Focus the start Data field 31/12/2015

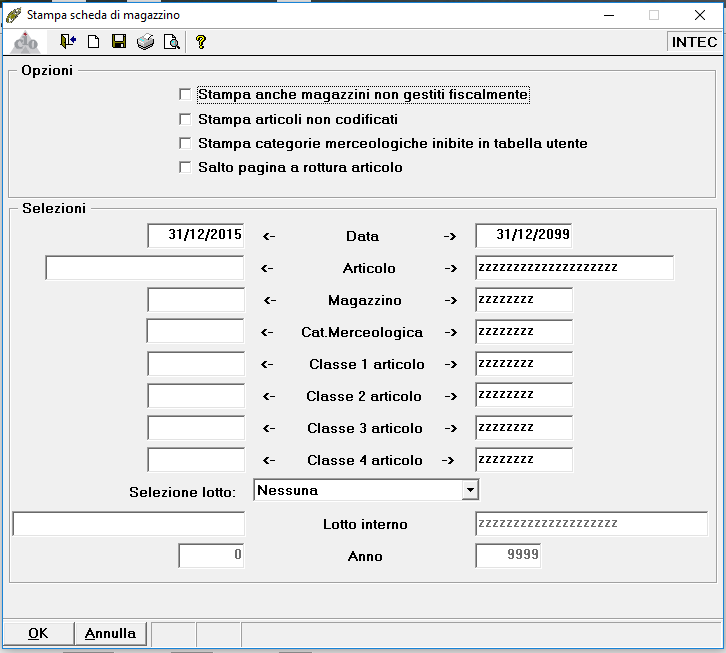196,235
